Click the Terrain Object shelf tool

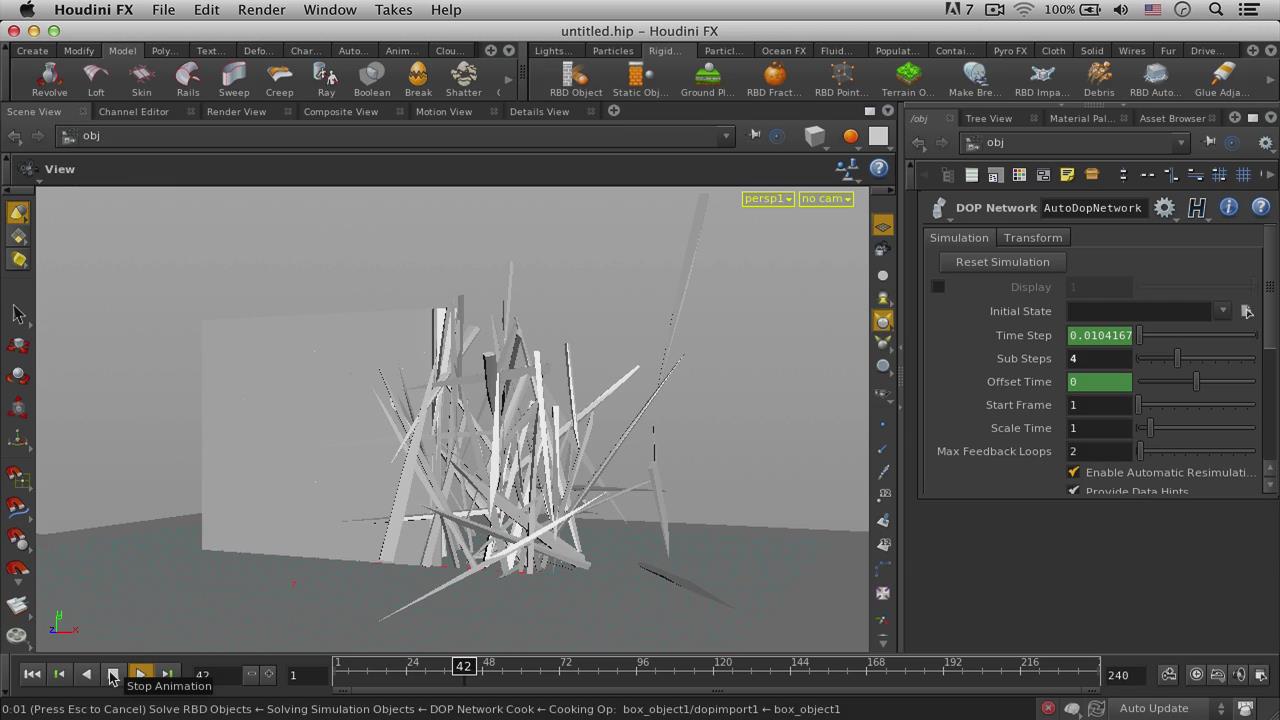pos(908,79)
